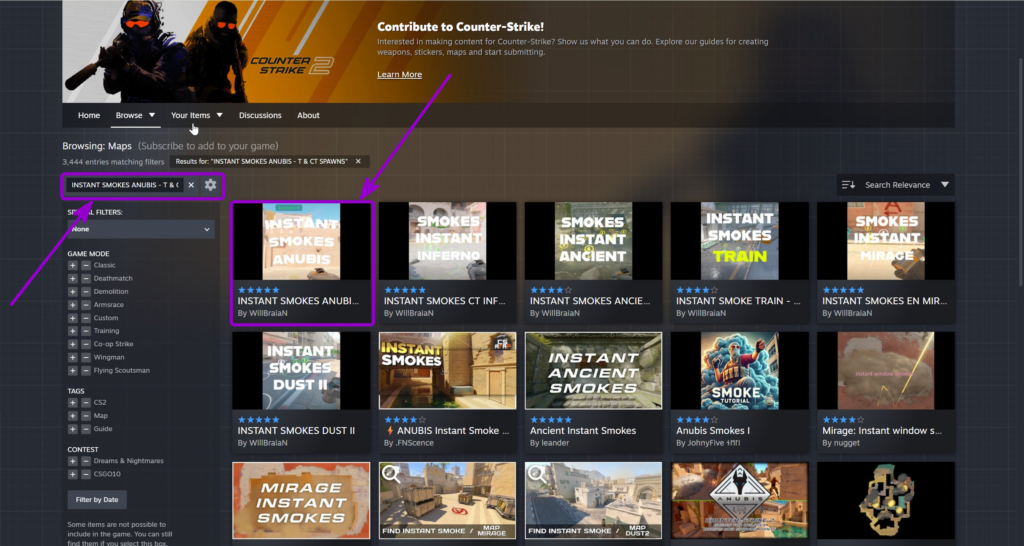Exclude Armsrace using its minus icon
This screenshot has height=546, width=1024.
click(86, 304)
